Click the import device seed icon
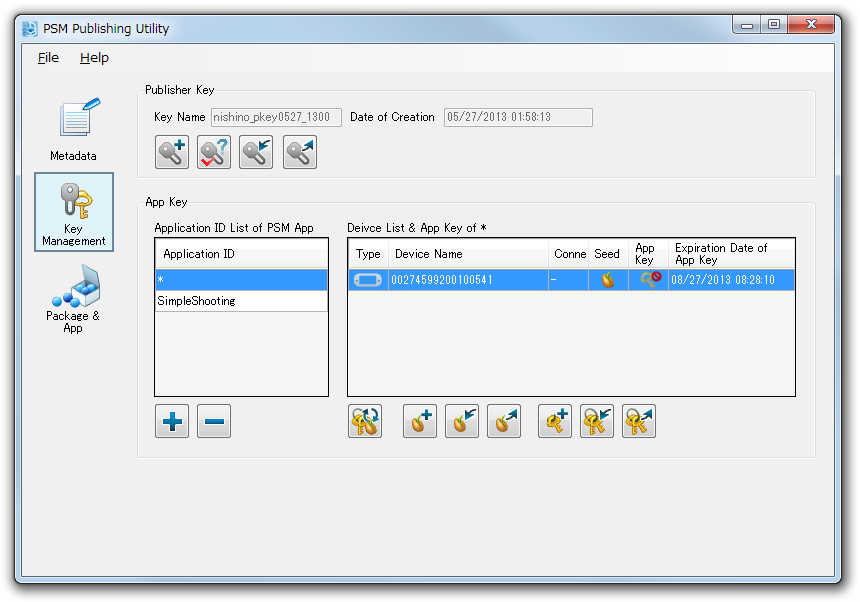 [x=462, y=422]
